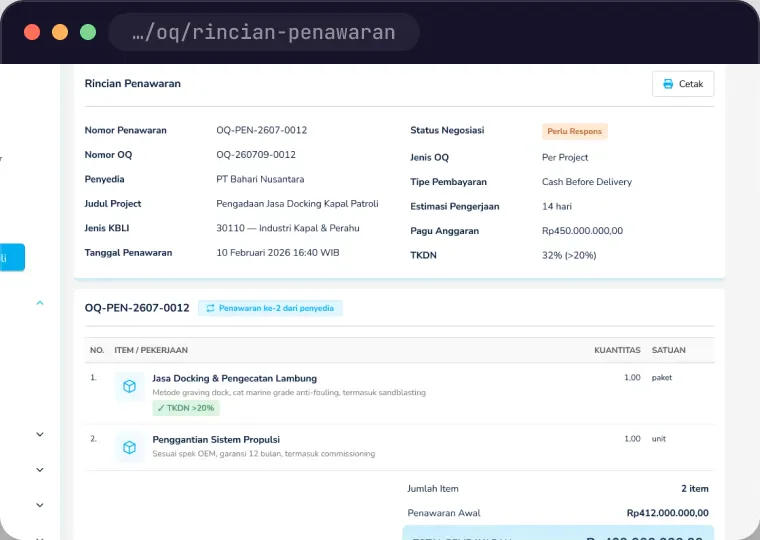Click the KUANTITAS column header

point(617,350)
